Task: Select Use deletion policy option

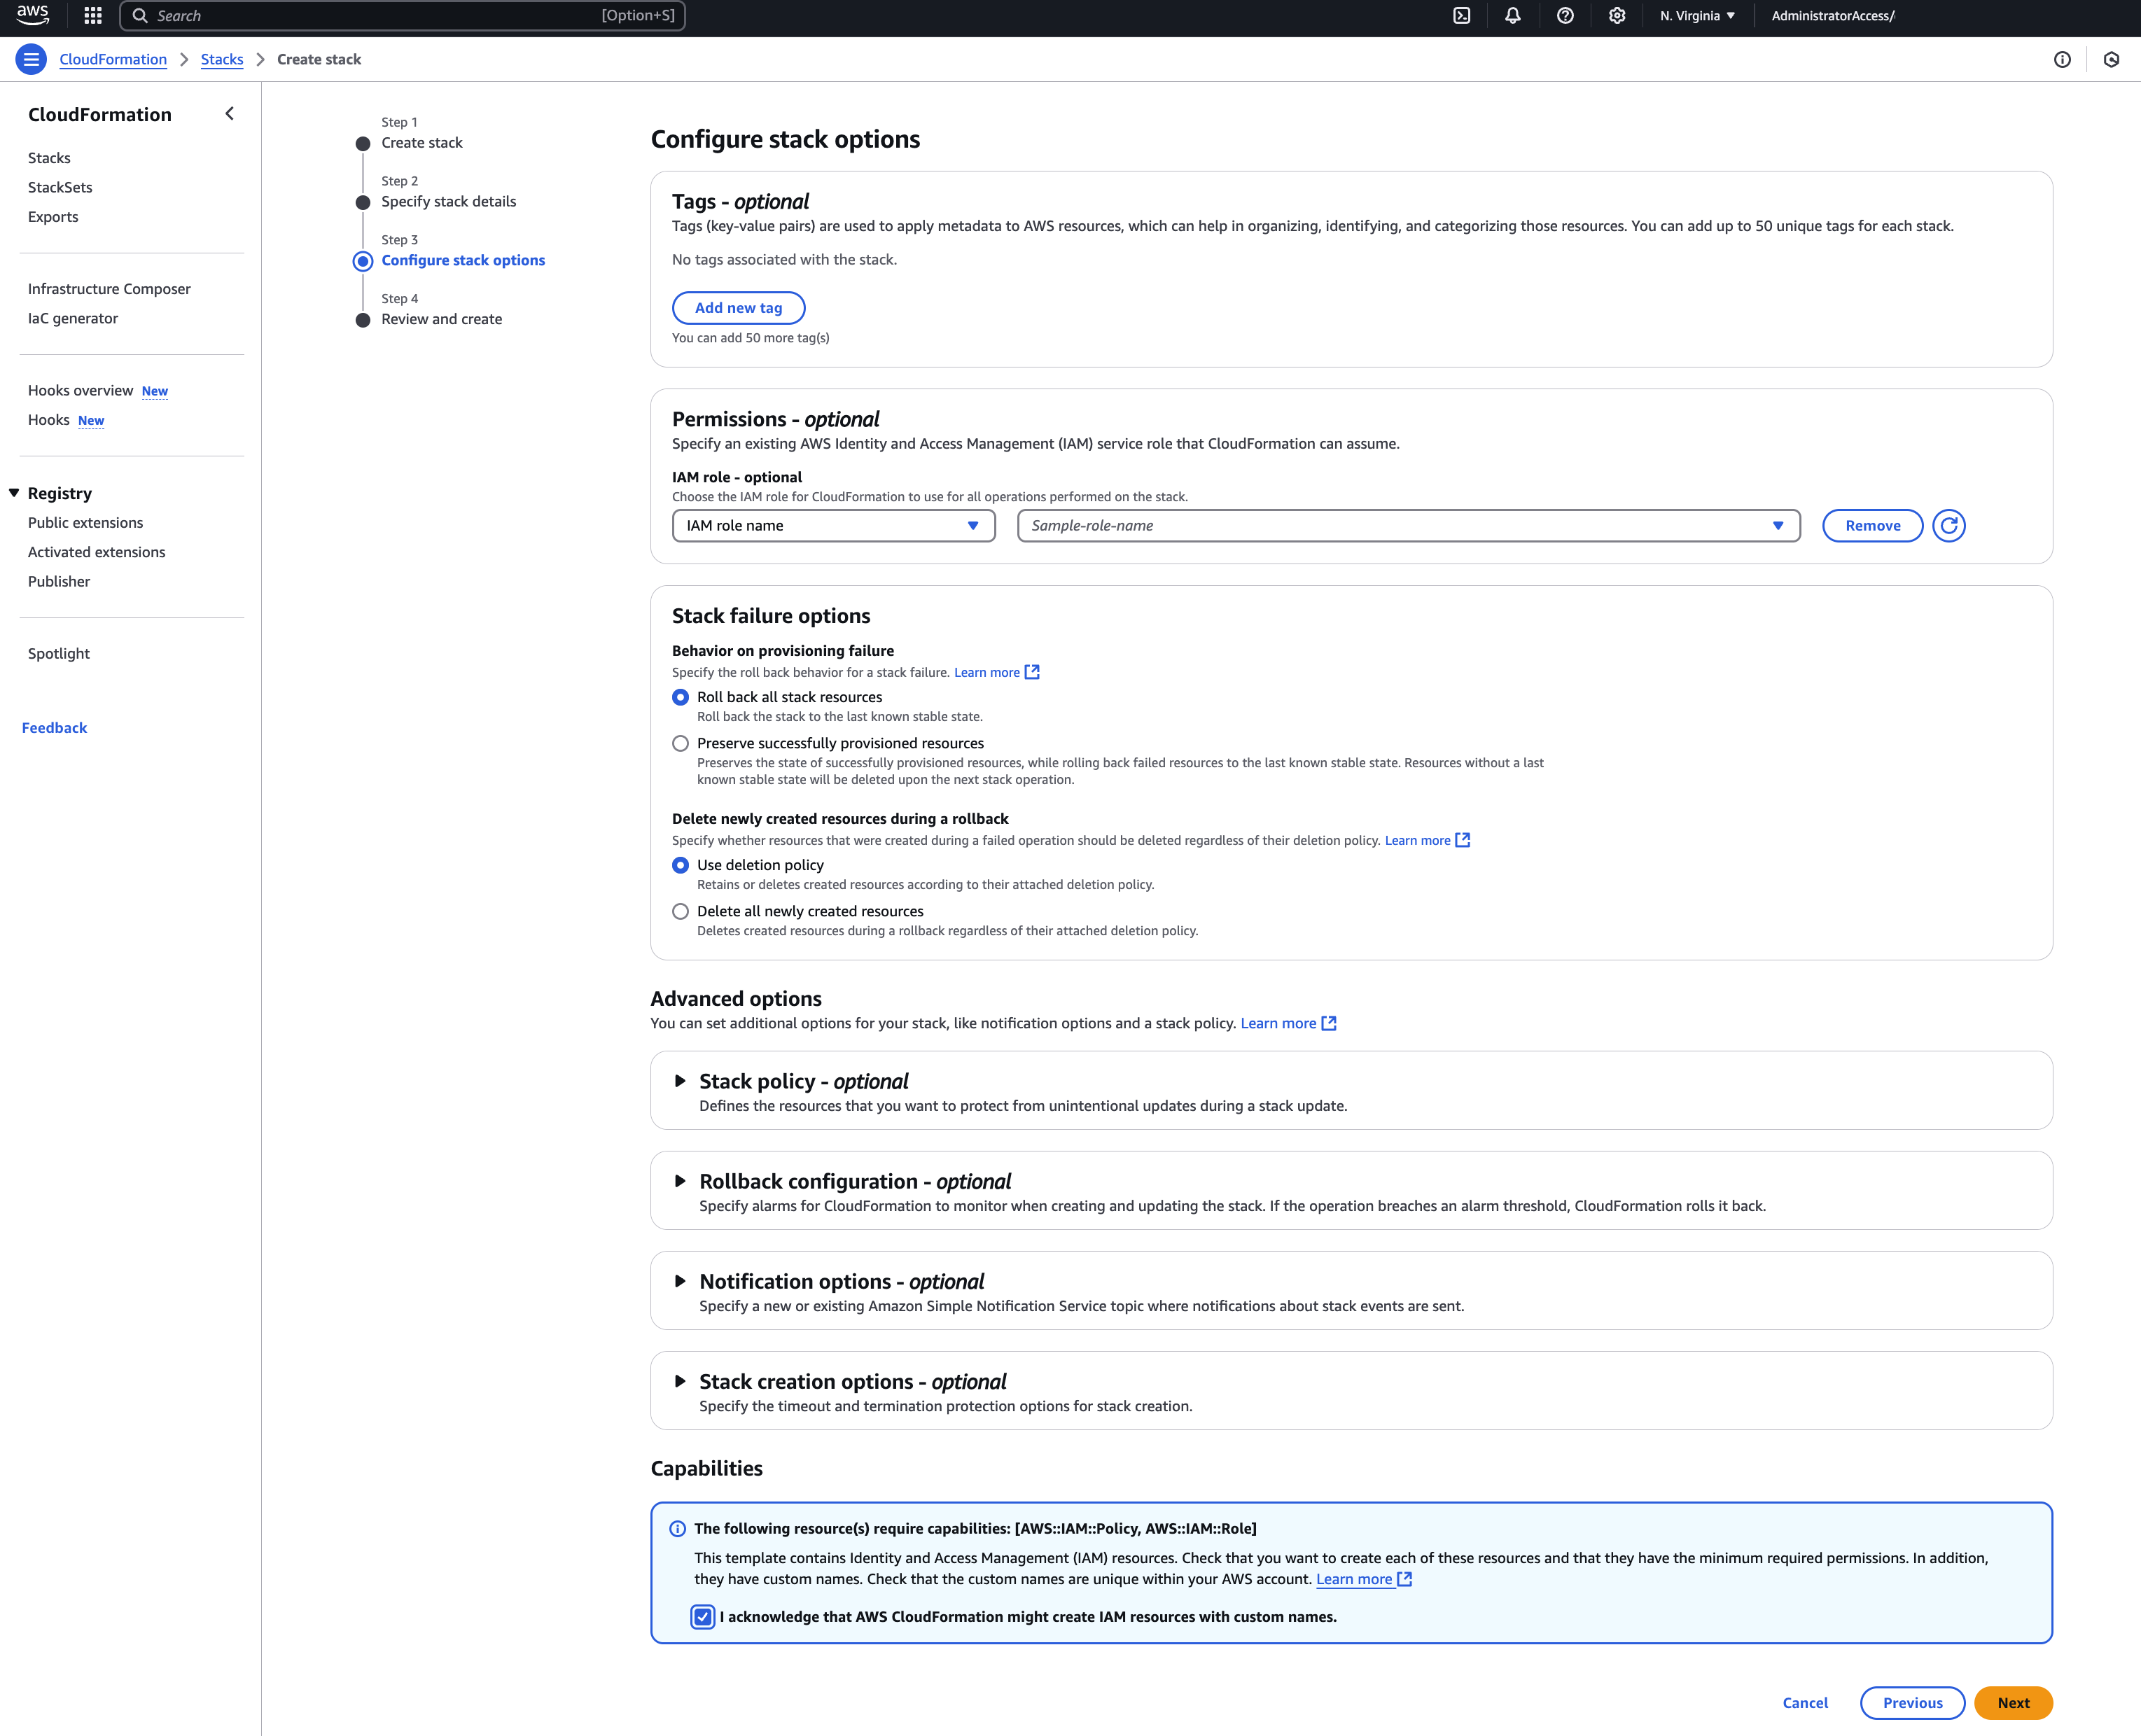Action: click(x=680, y=865)
